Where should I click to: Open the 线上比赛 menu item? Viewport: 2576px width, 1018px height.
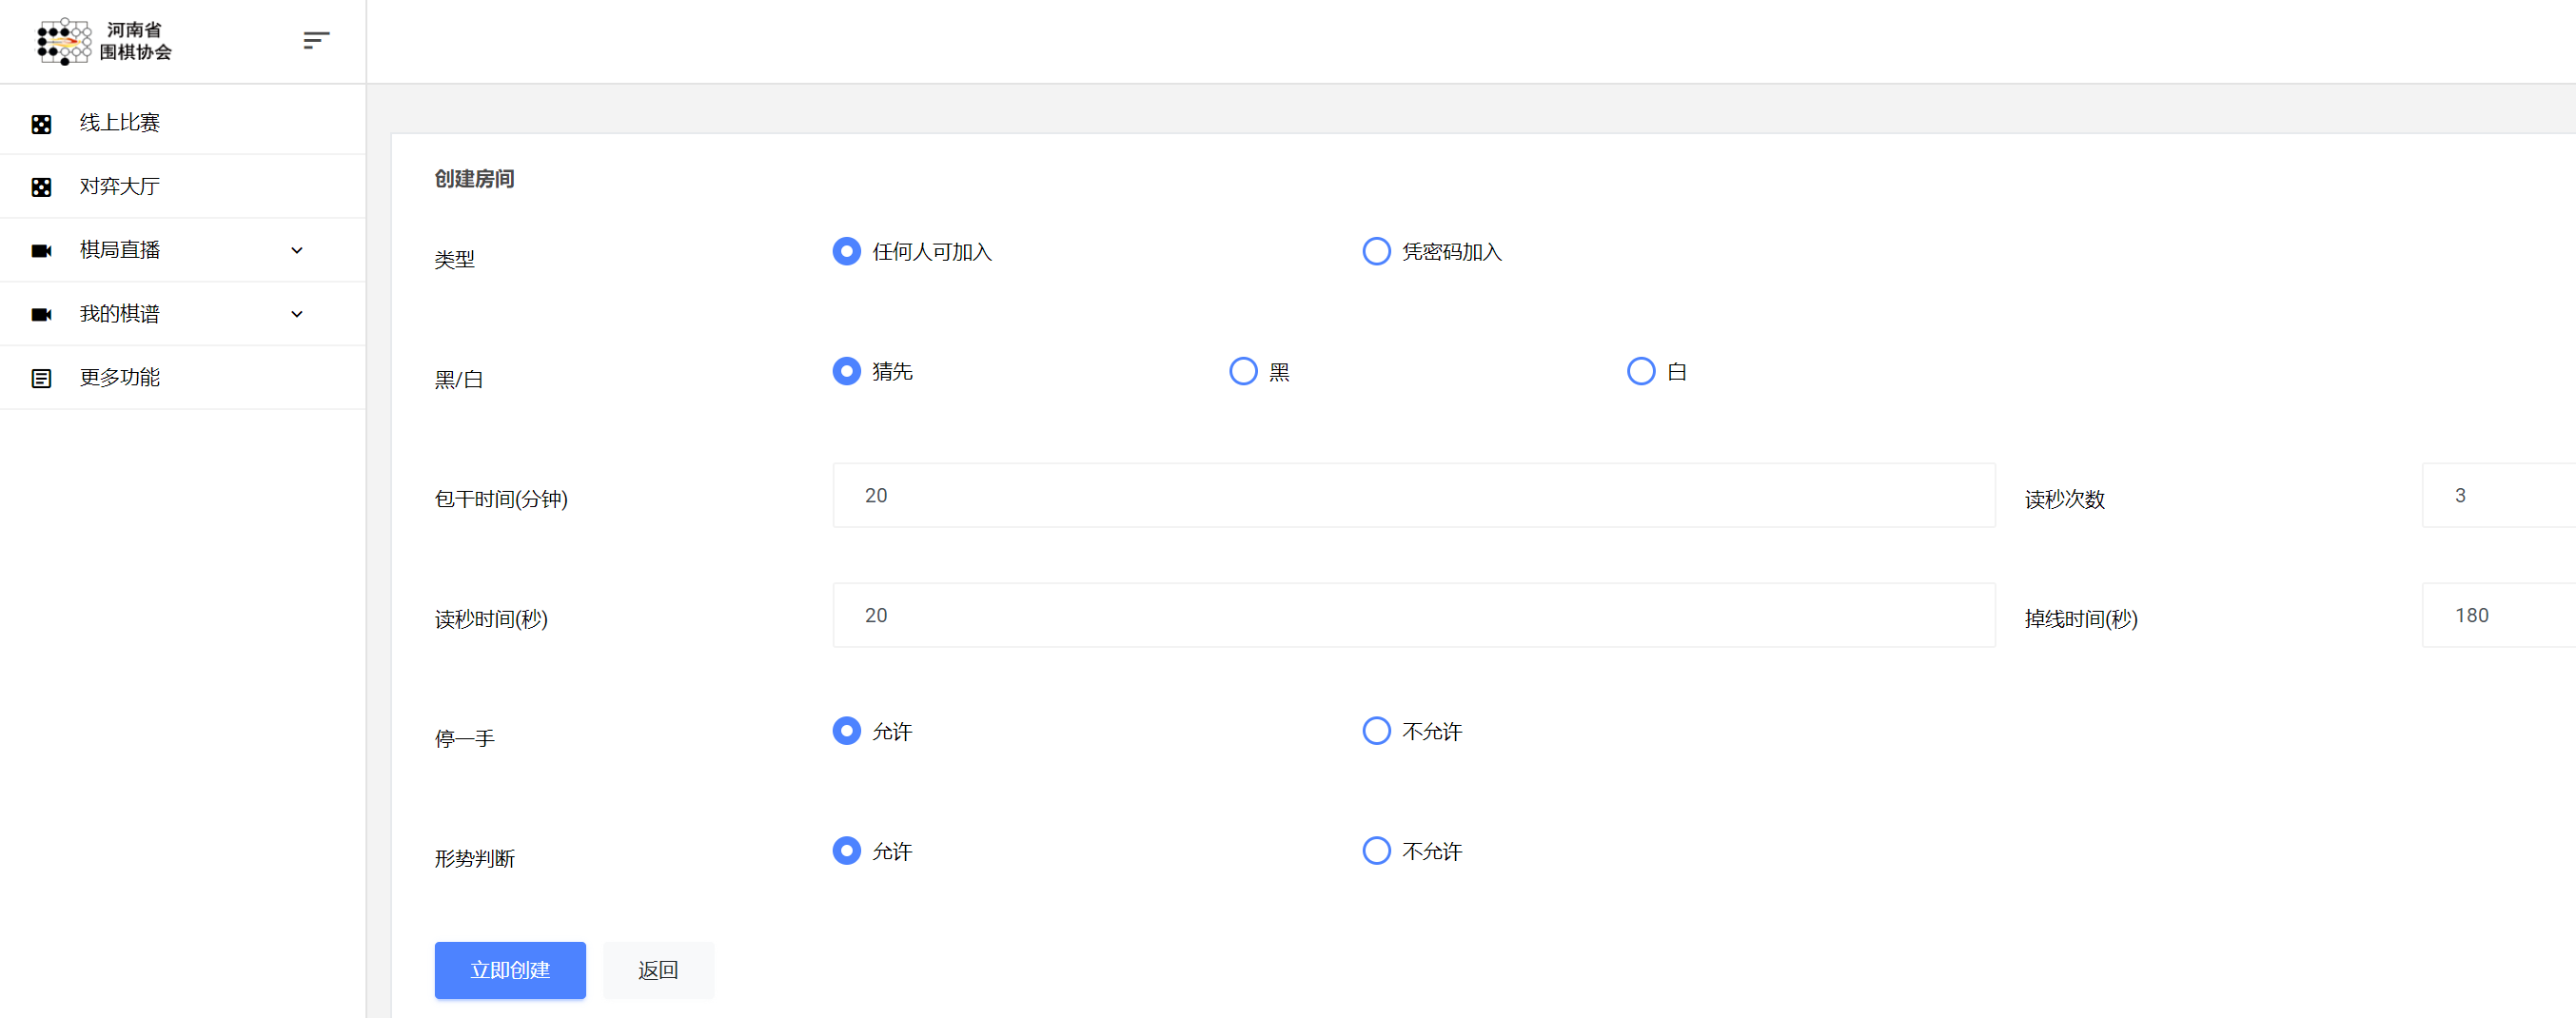tap(120, 123)
